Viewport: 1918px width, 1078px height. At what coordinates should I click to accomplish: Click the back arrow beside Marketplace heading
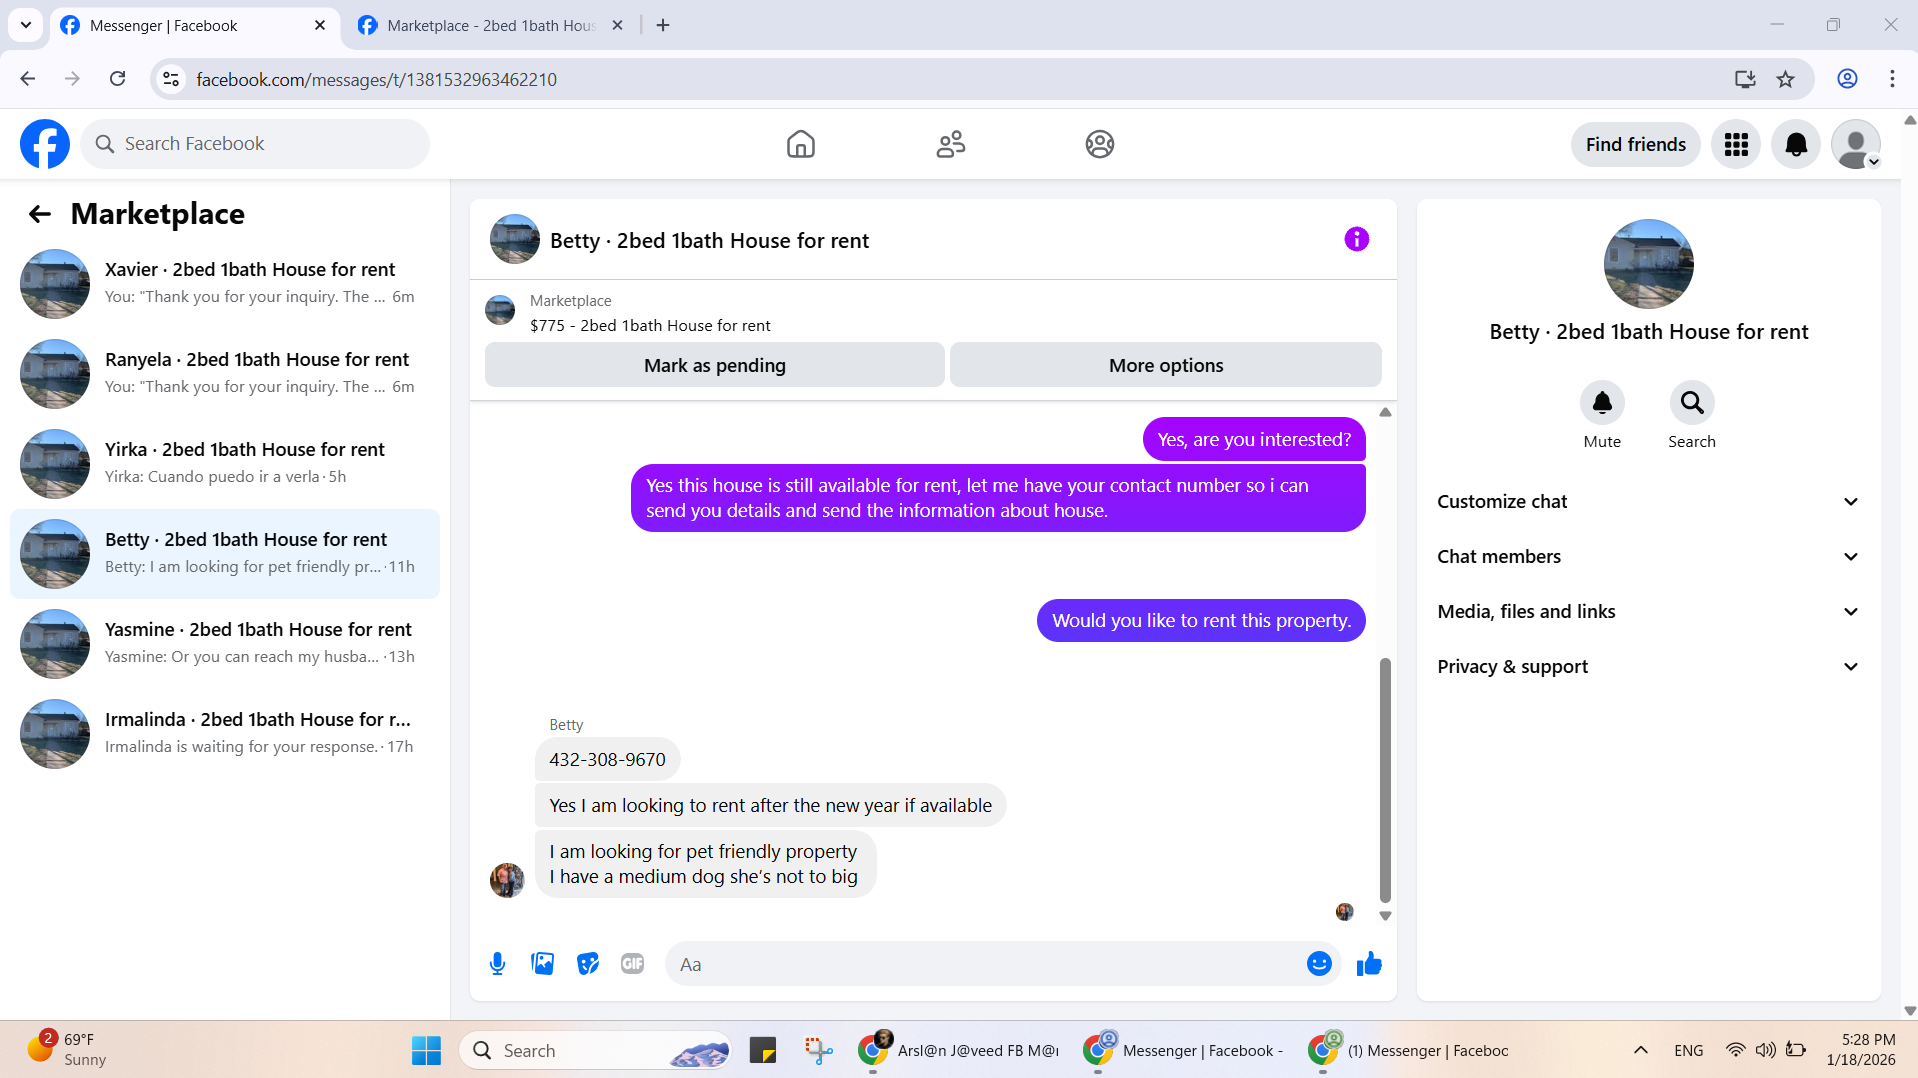[x=40, y=214]
